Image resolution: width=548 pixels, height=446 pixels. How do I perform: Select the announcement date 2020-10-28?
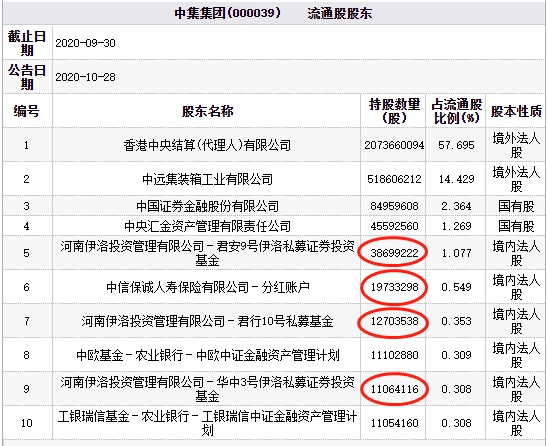tap(85, 77)
